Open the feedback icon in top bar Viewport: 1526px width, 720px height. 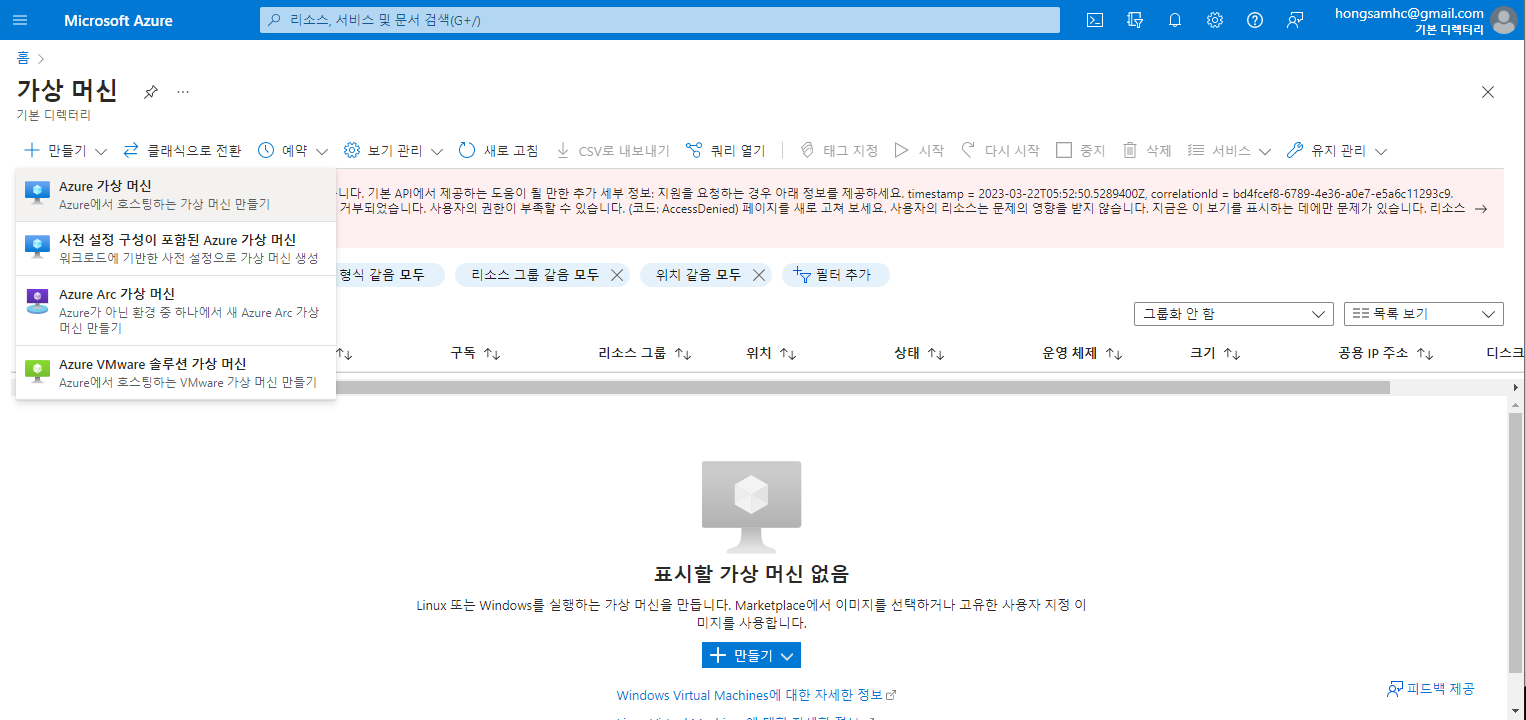point(1295,20)
